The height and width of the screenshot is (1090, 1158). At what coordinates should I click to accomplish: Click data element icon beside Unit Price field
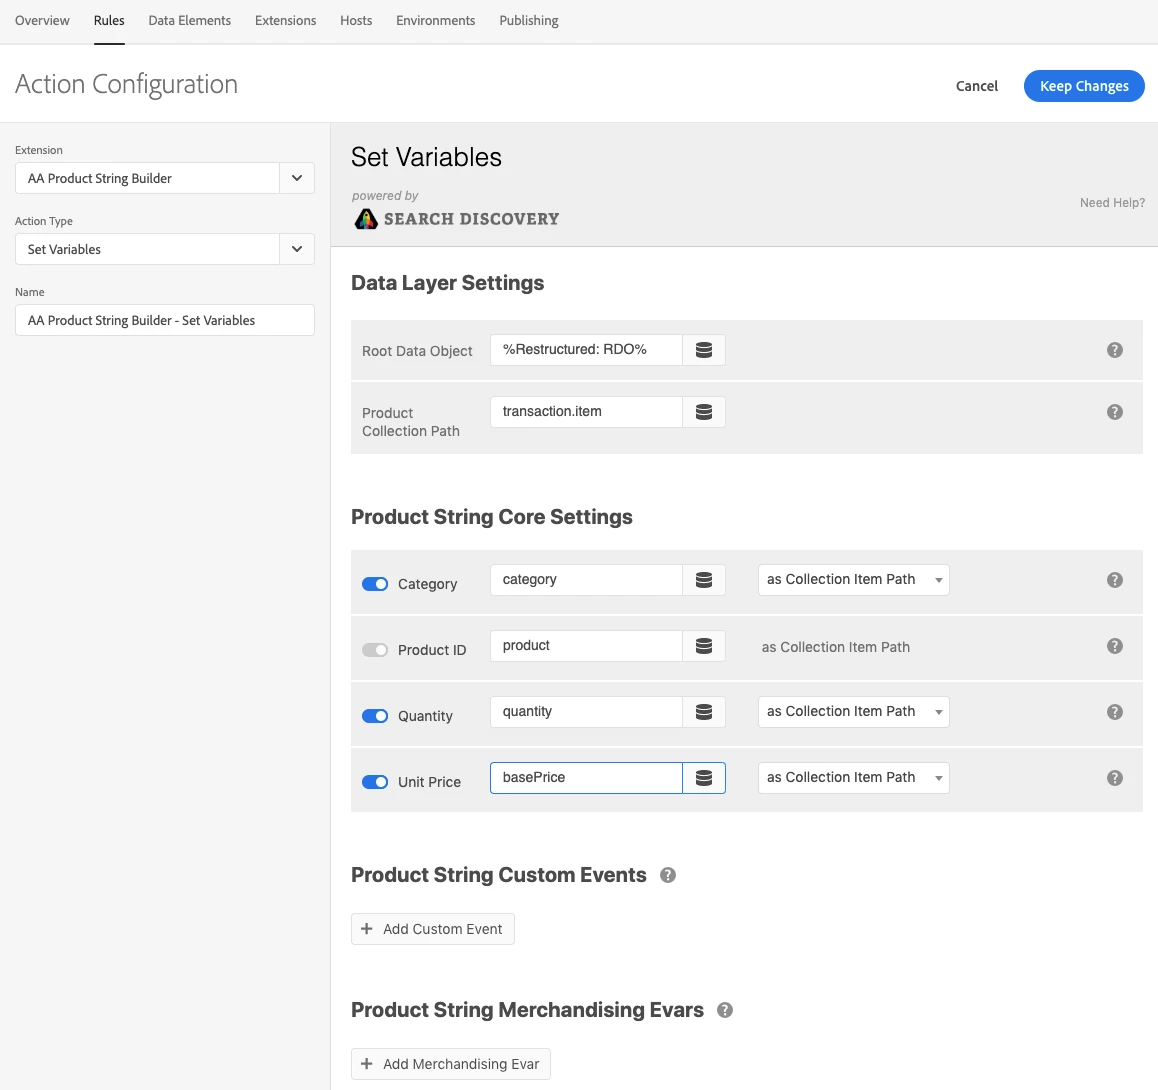(x=704, y=778)
